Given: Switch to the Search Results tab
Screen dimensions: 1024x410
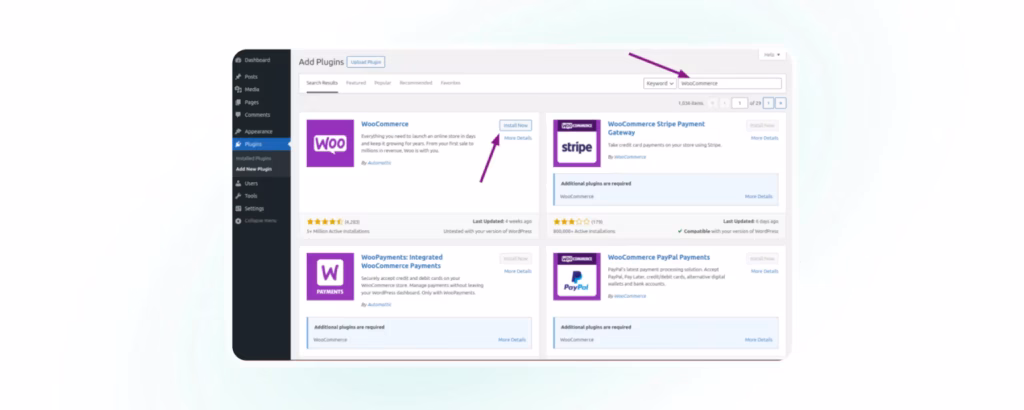Looking at the screenshot, I should click(x=322, y=84).
